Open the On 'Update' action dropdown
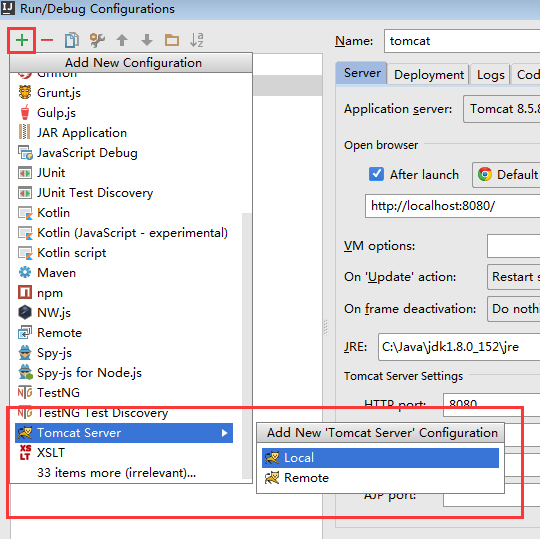The height and width of the screenshot is (539, 540). point(513,277)
